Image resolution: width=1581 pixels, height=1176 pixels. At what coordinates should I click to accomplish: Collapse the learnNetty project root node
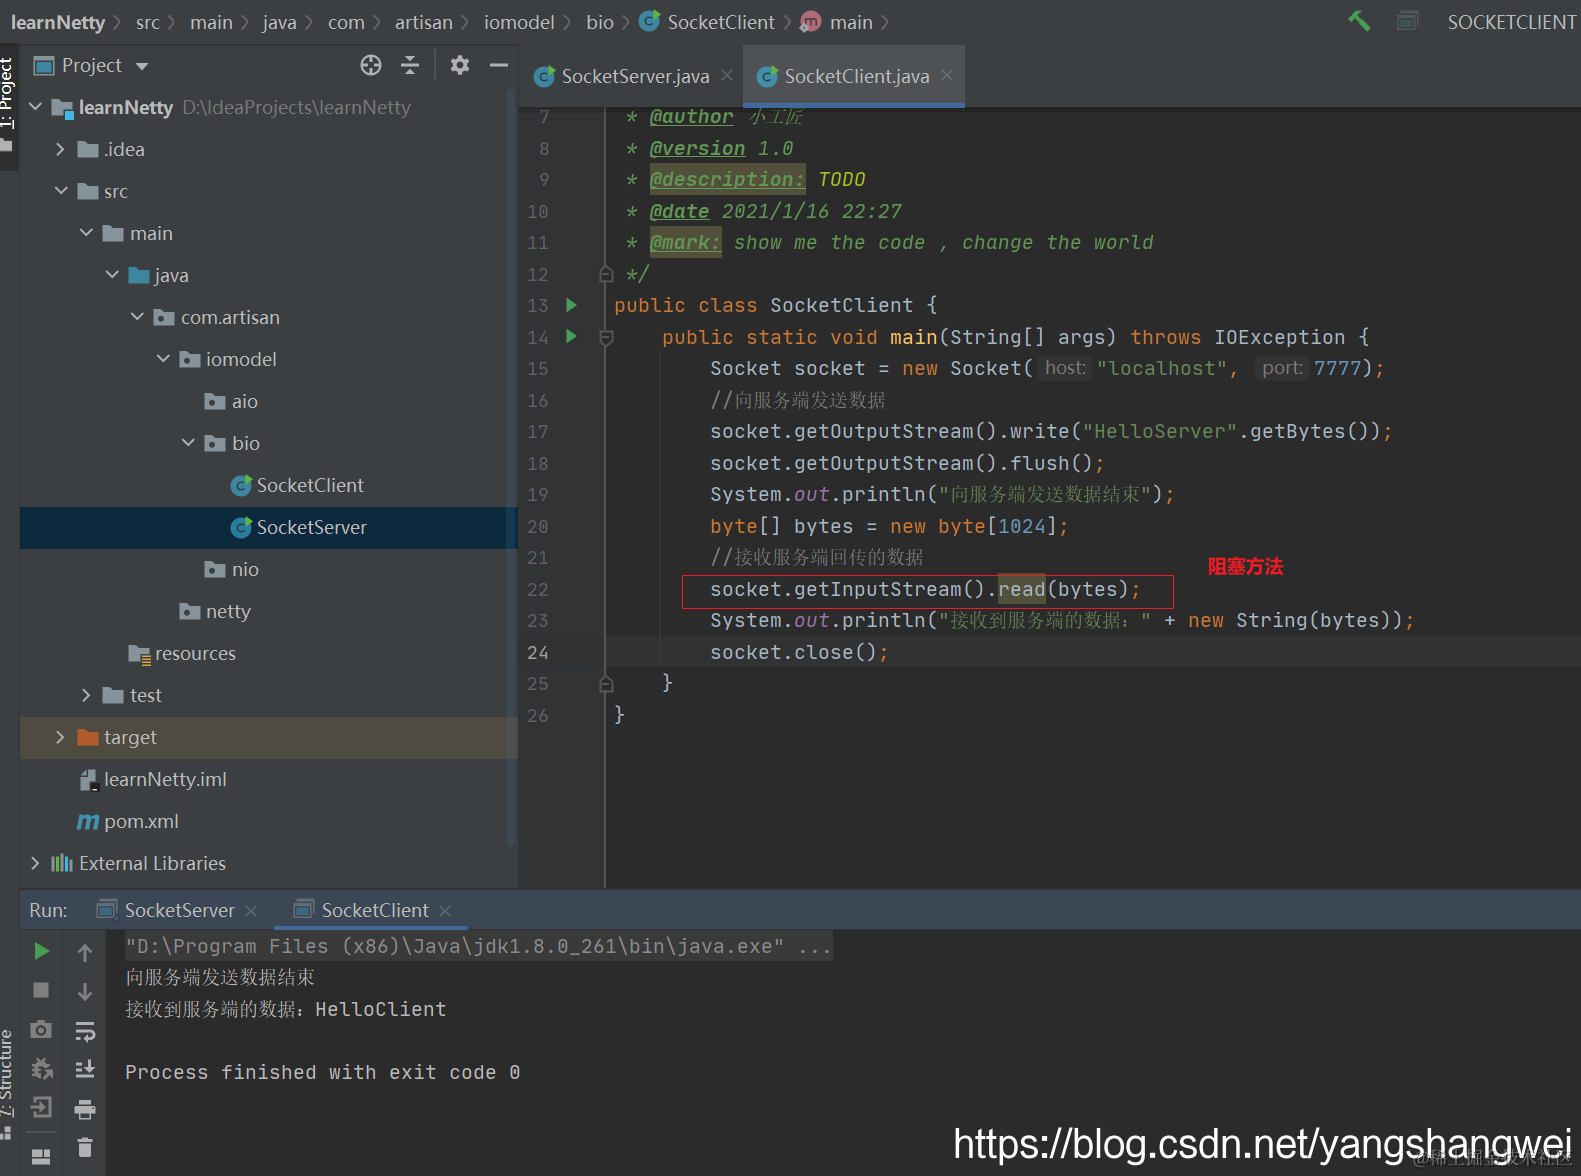[36, 107]
